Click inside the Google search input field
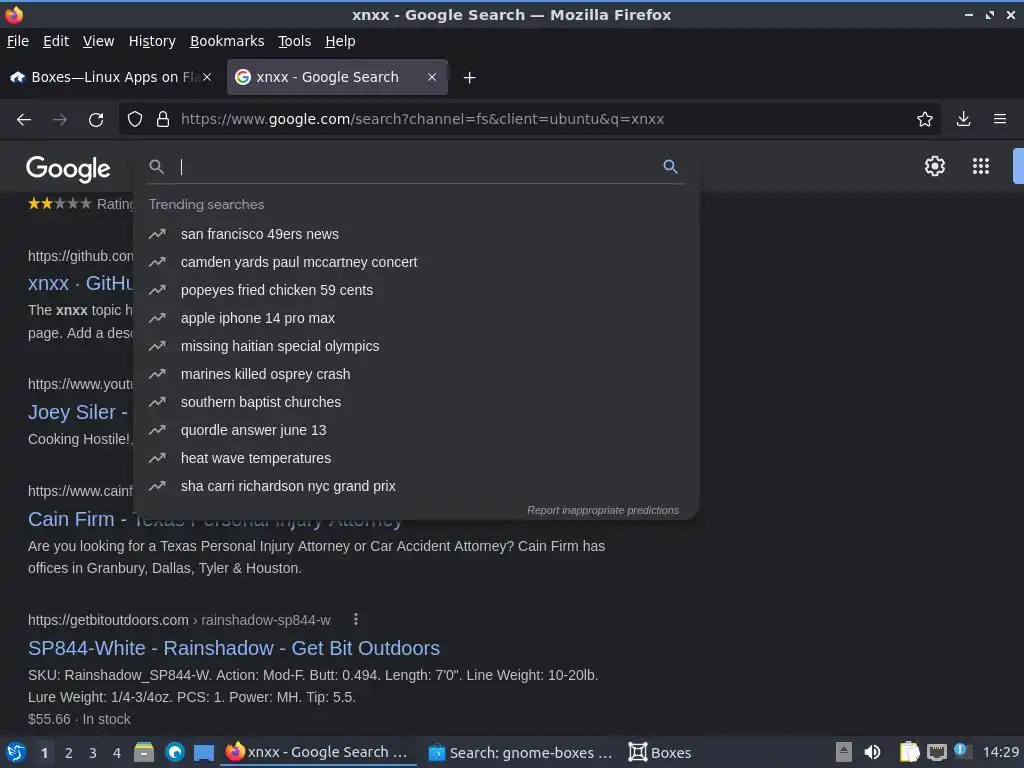The width and height of the screenshot is (1024, 768). (418, 167)
